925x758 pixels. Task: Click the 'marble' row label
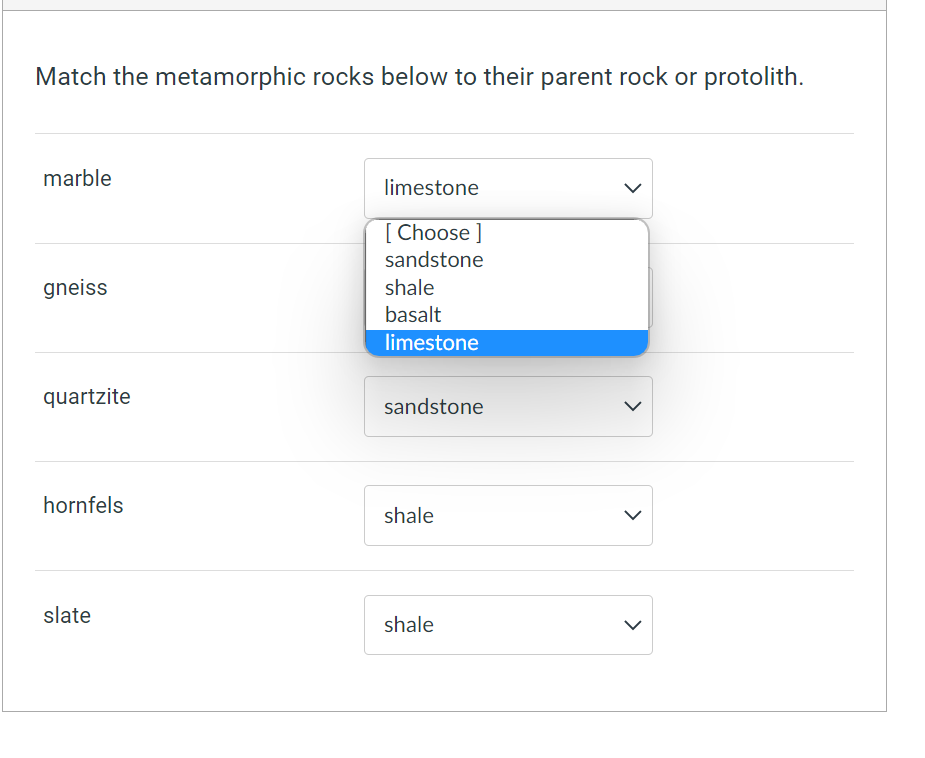[x=77, y=178]
